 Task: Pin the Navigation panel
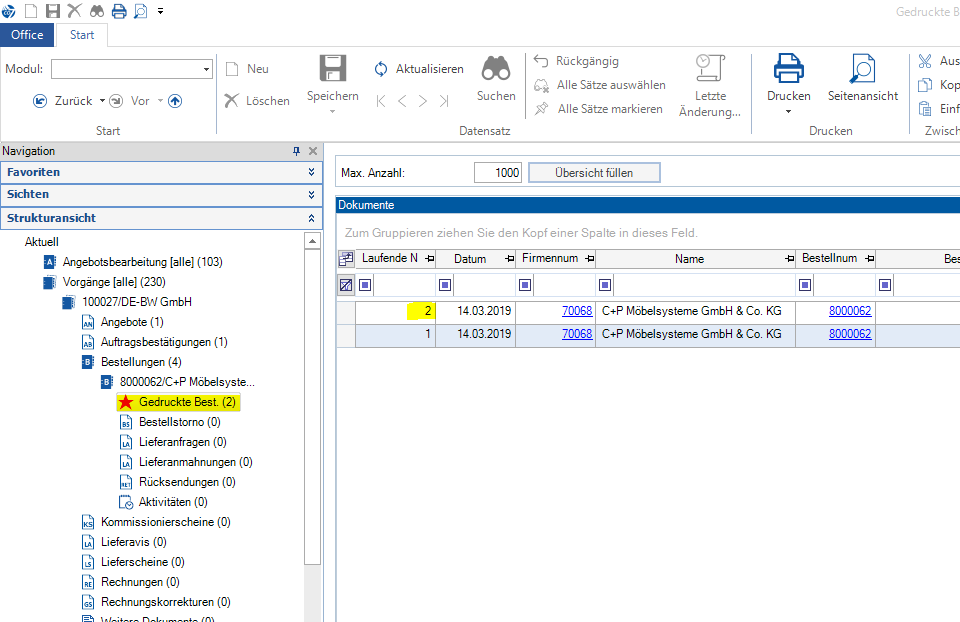(x=296, y=151)
